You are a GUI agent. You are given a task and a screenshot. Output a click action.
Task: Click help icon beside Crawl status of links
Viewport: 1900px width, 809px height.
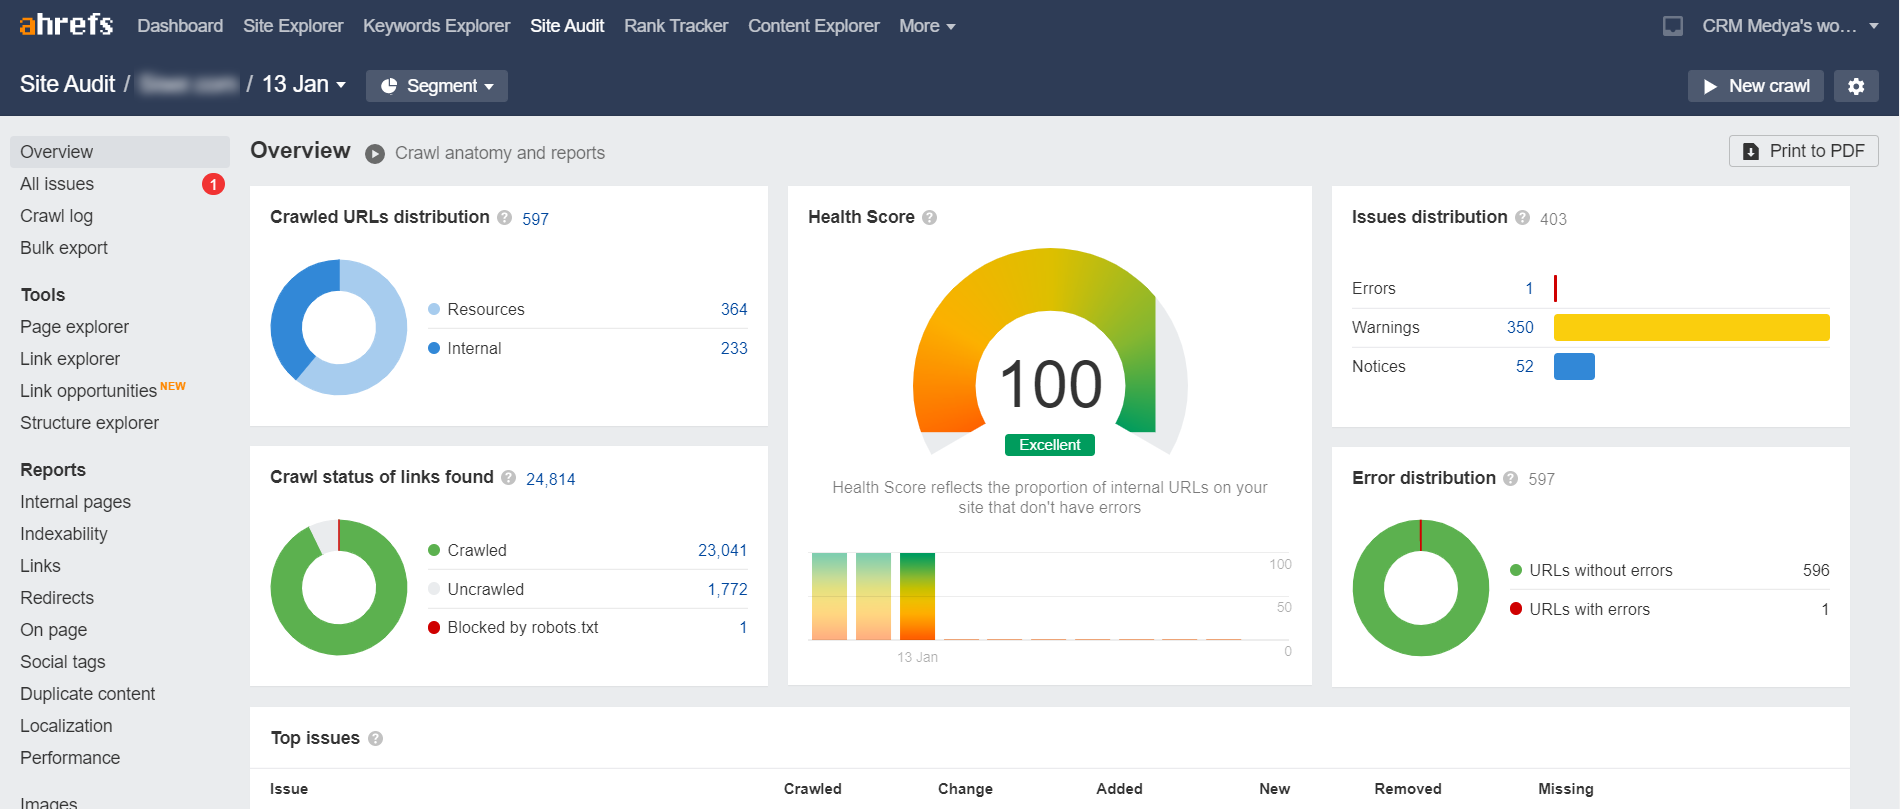coord(508,478)
